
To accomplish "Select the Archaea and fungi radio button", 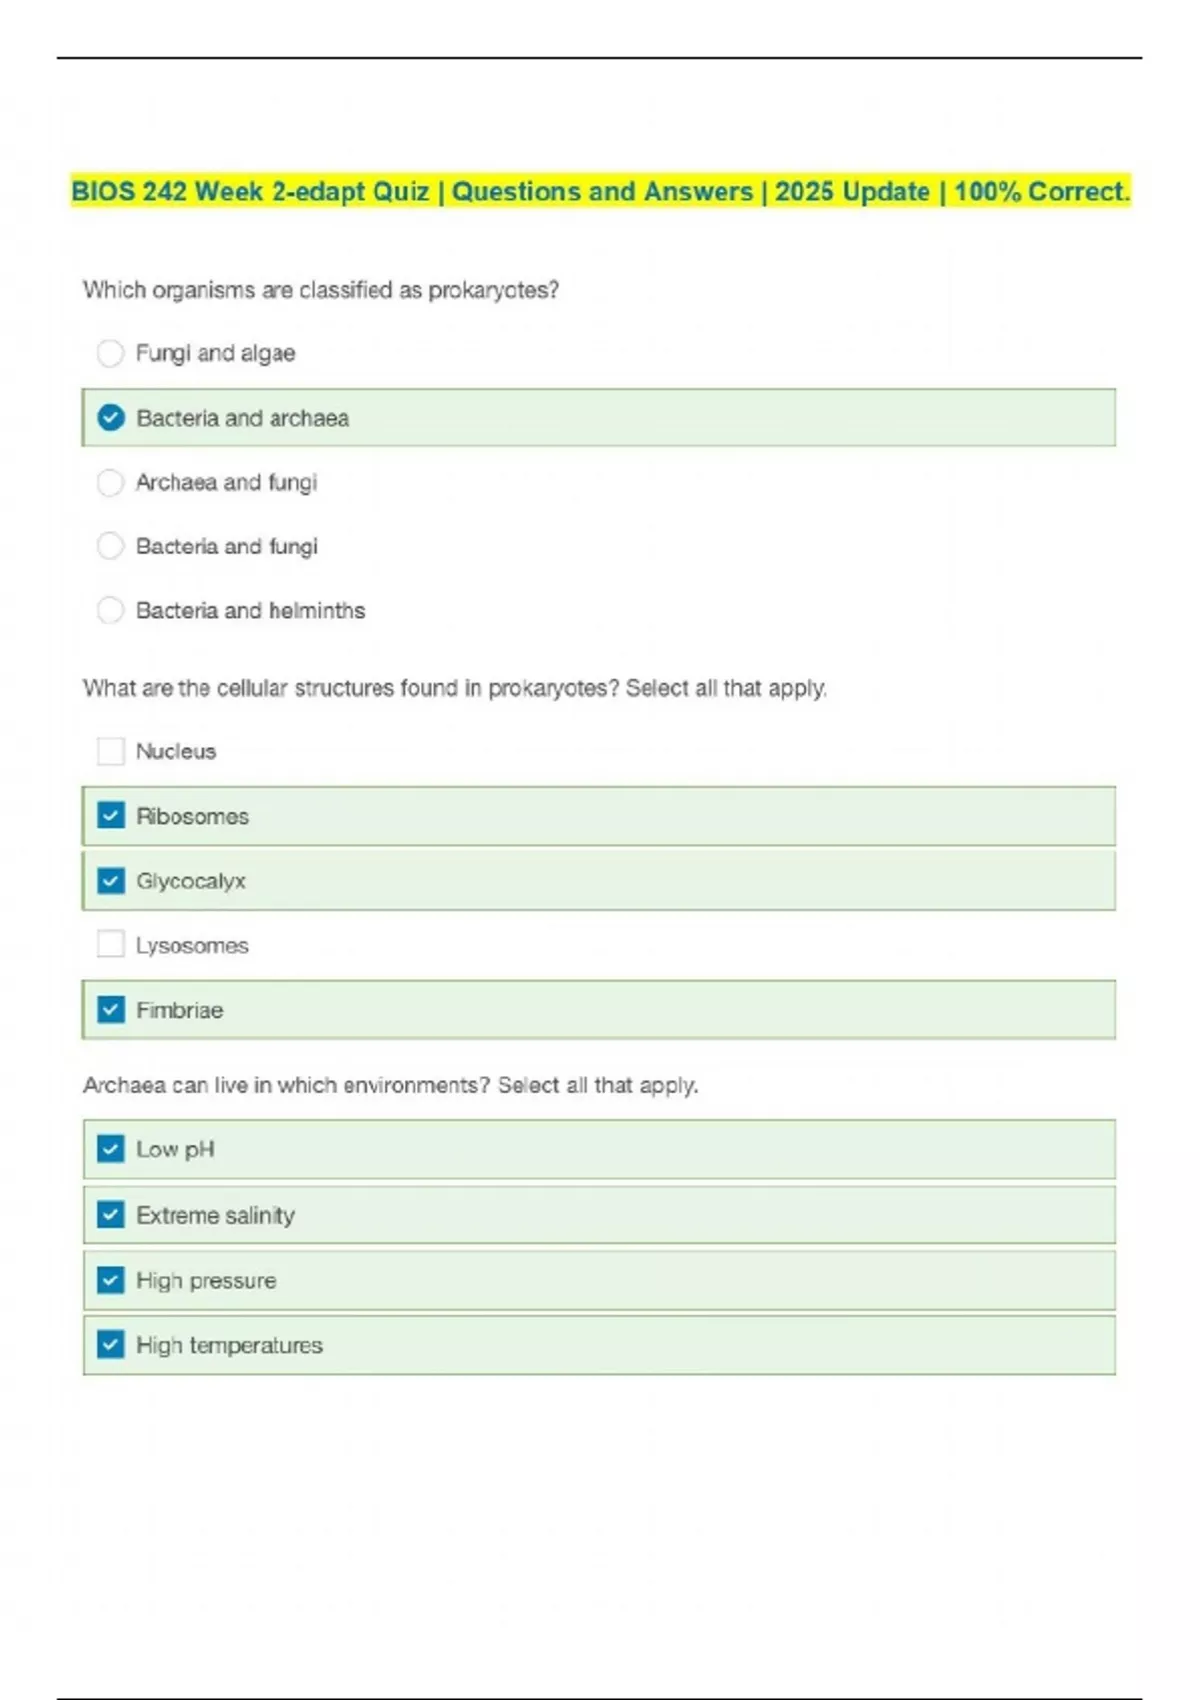I will (x=110, y=483).
